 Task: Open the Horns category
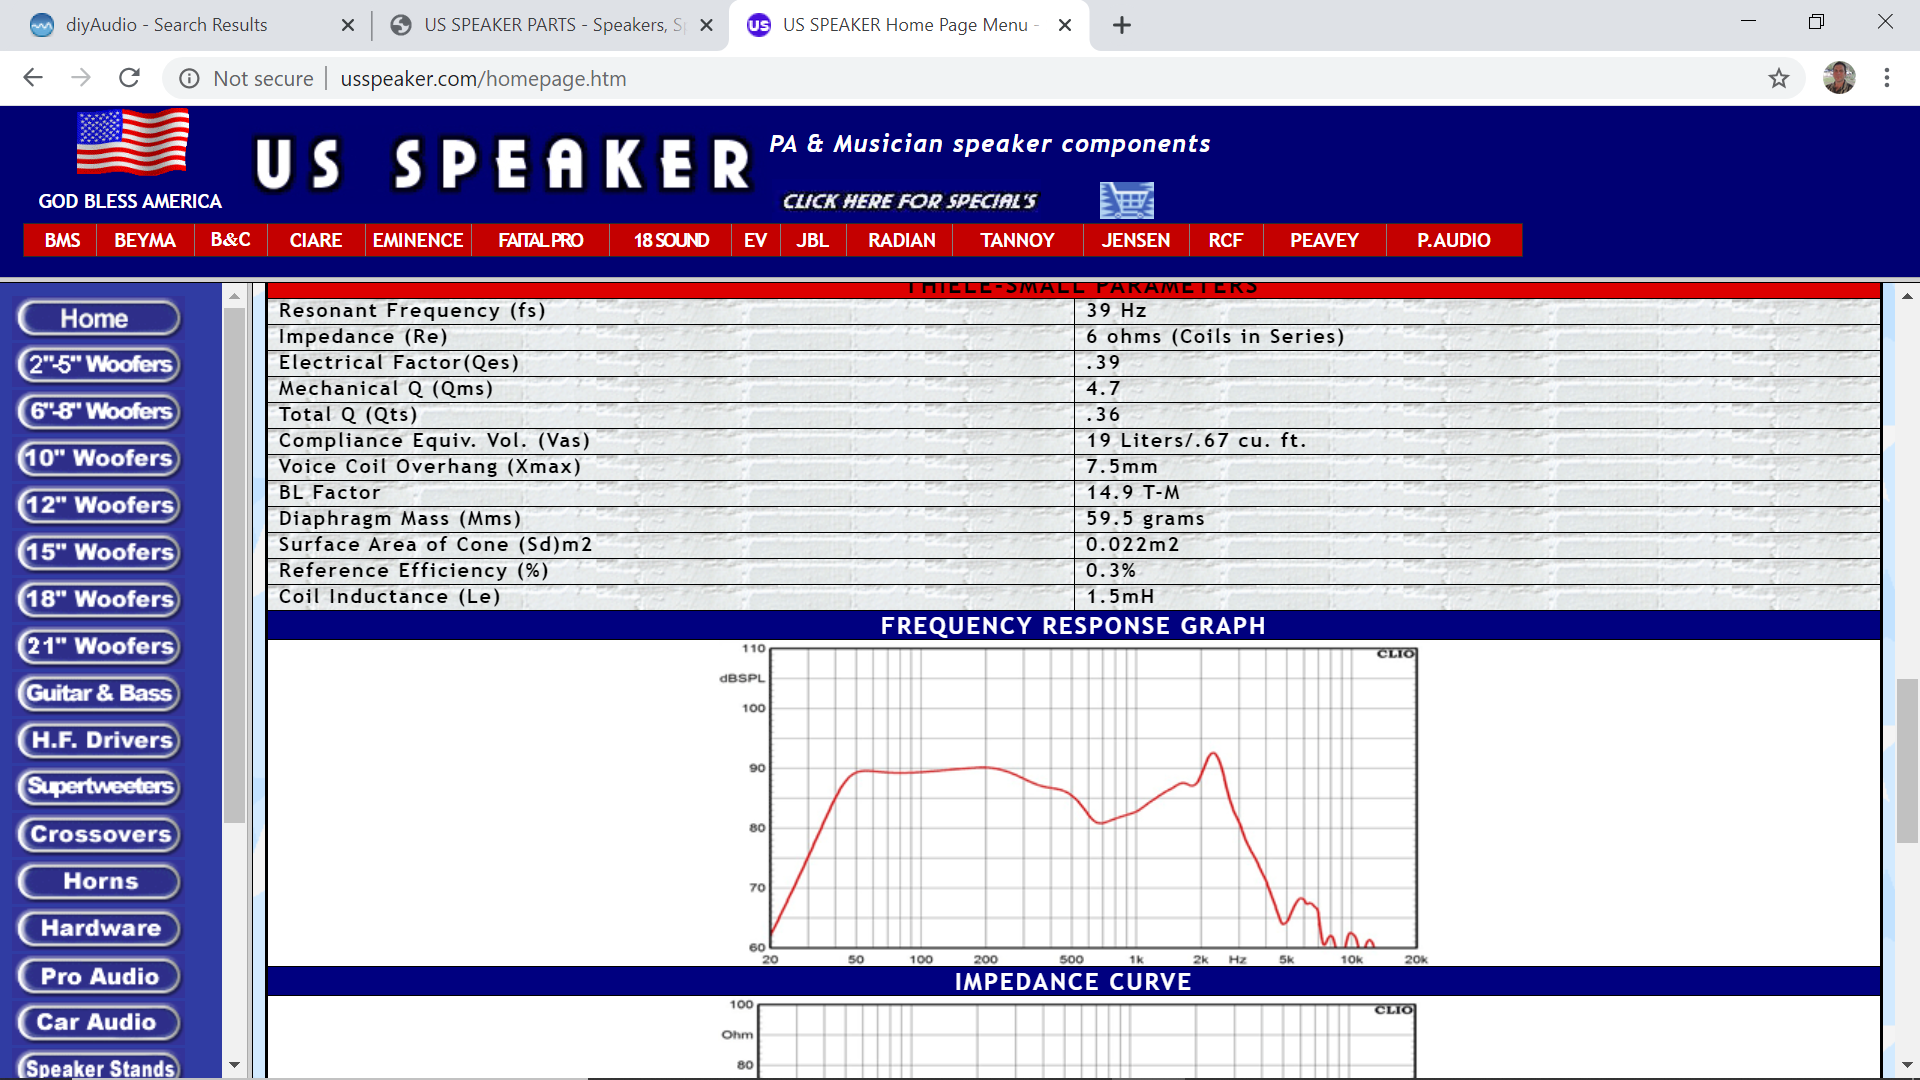98,881
